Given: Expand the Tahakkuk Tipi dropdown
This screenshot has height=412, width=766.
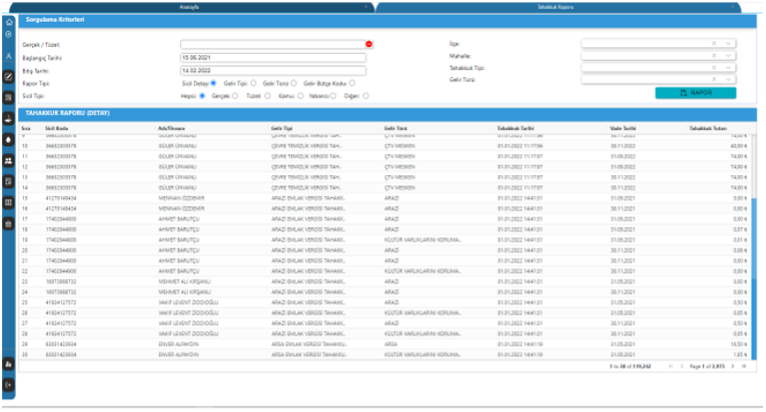Looking at the screenshot, I should click(x=729, y=68).
